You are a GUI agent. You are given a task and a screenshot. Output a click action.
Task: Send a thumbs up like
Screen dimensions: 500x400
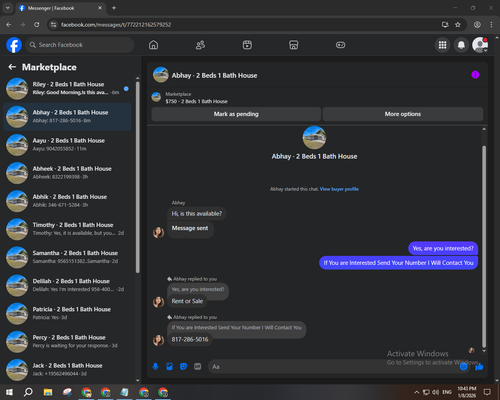click(x=479, y=367)
